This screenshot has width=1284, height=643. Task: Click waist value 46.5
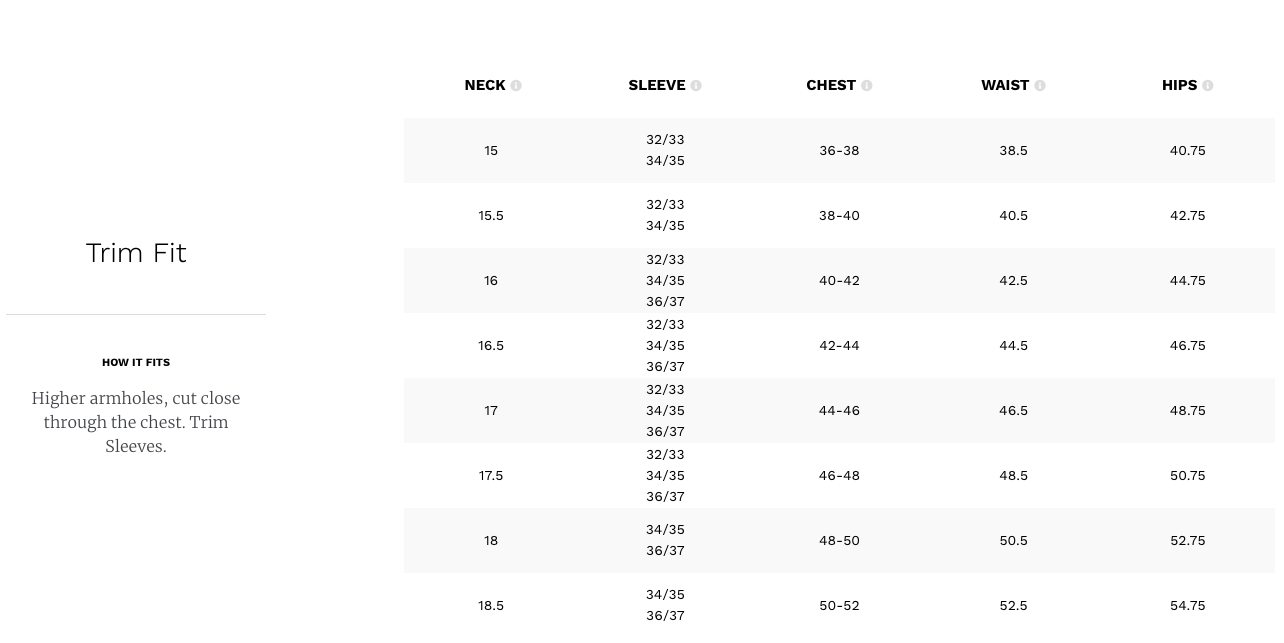(x=1013, y=411)
